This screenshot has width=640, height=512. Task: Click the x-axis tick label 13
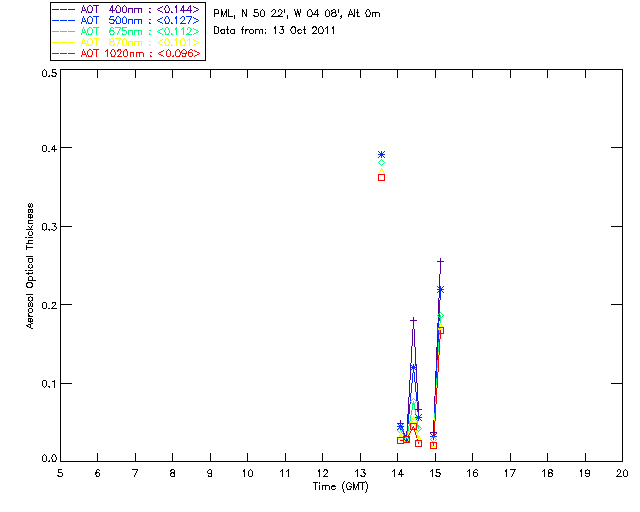[360, 473]
